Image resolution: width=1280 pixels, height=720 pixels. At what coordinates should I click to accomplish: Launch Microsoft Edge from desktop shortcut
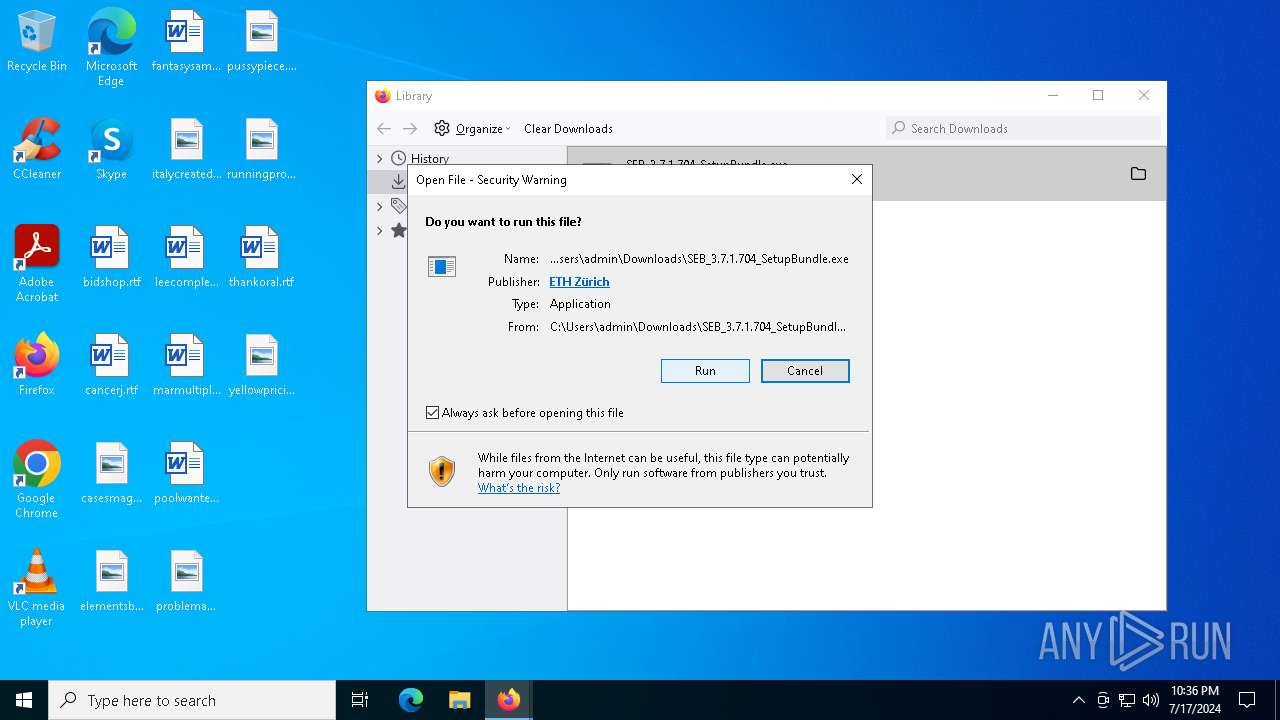tap(111, 47)
